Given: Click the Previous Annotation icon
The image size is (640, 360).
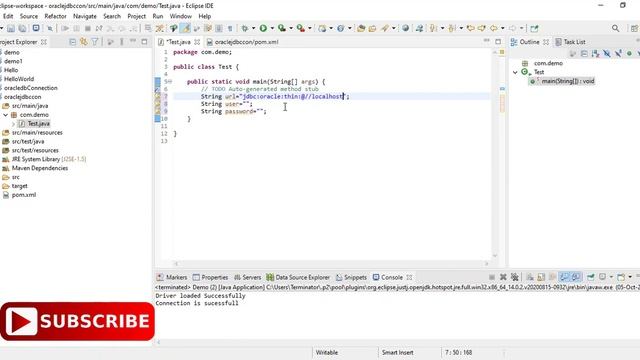Looking at the screenshot, I should (451, 28).
